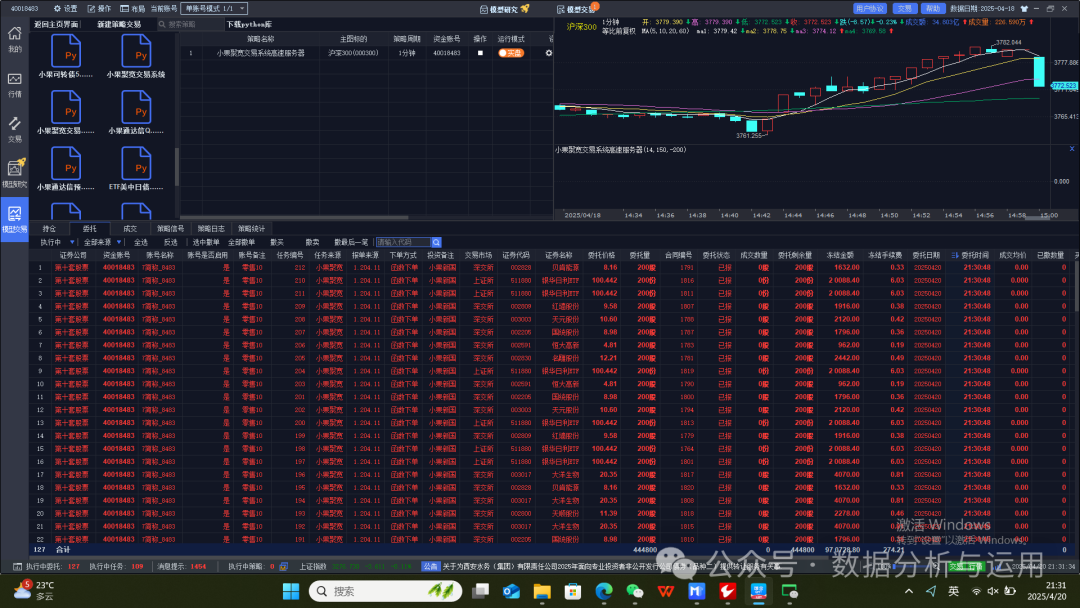
Task: Click the 帮助 button
Action: pyautogui.click(x=933, y=9)
